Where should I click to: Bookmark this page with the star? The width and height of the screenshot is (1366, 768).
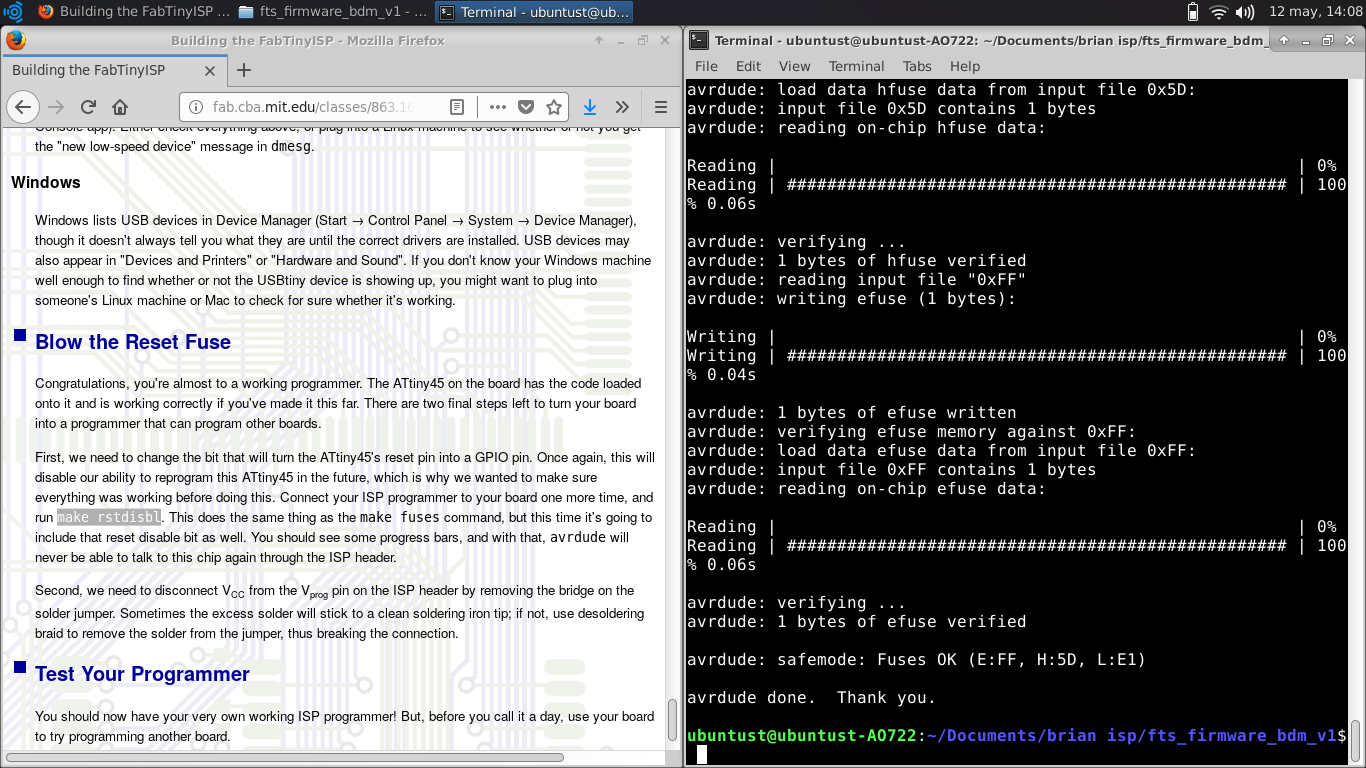click(x=553, y=107)
